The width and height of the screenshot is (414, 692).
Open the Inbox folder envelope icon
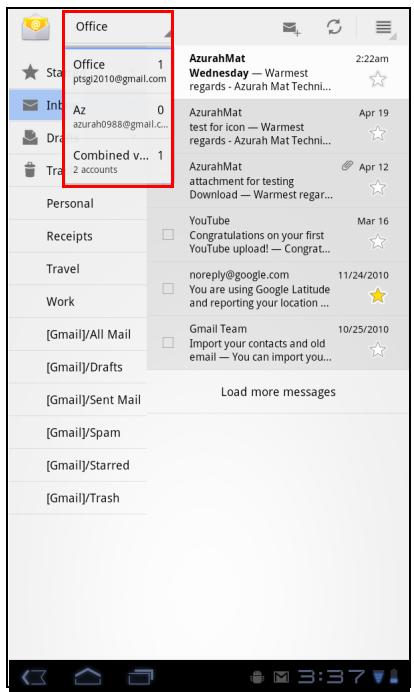[30, 105]
